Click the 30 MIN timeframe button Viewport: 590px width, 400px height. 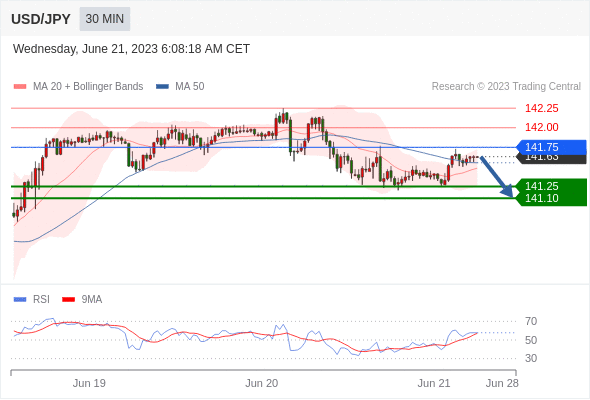105,19
